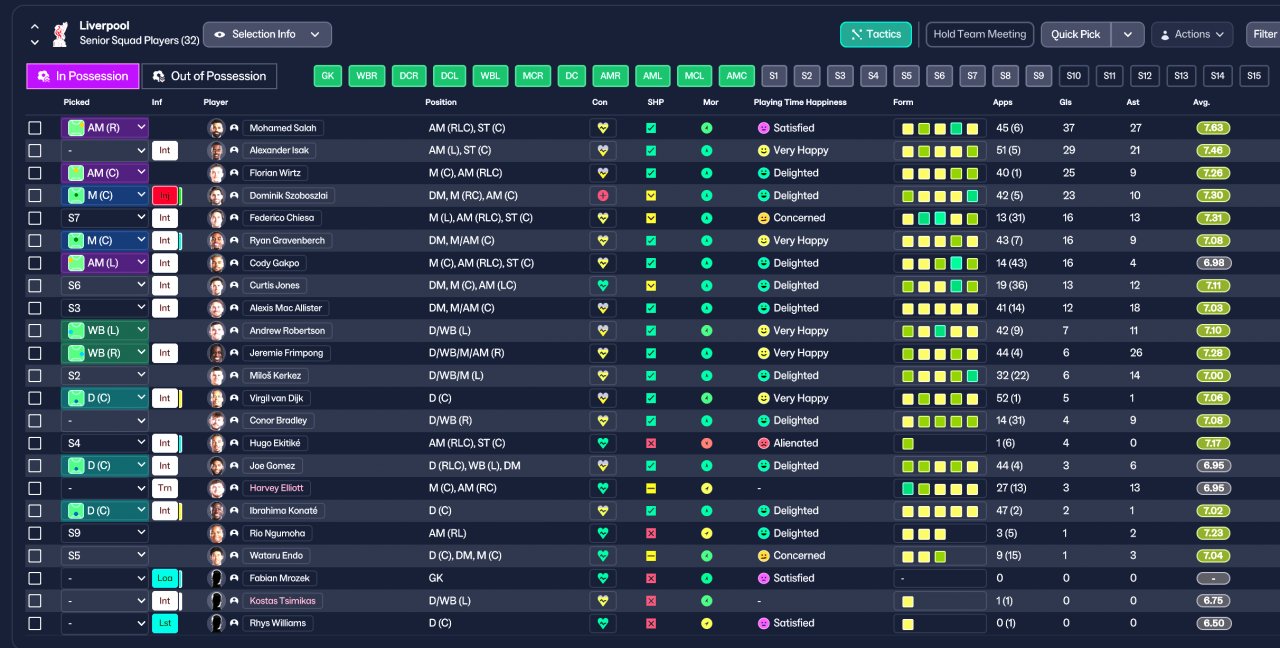This screenshot has height=648, width=1280.
Task: Check the box for Federico Chiesa
Action: tap(35, 218)
